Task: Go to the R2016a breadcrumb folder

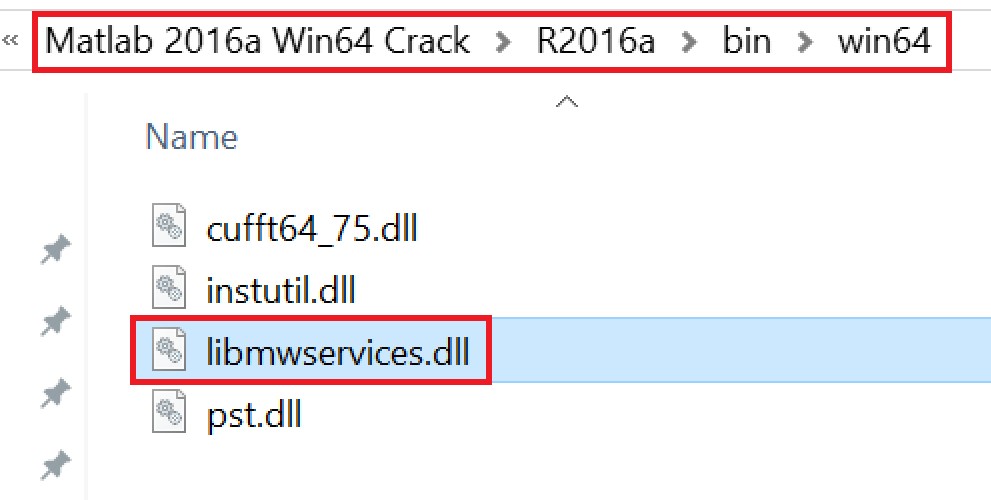Action: pos(597,41)
